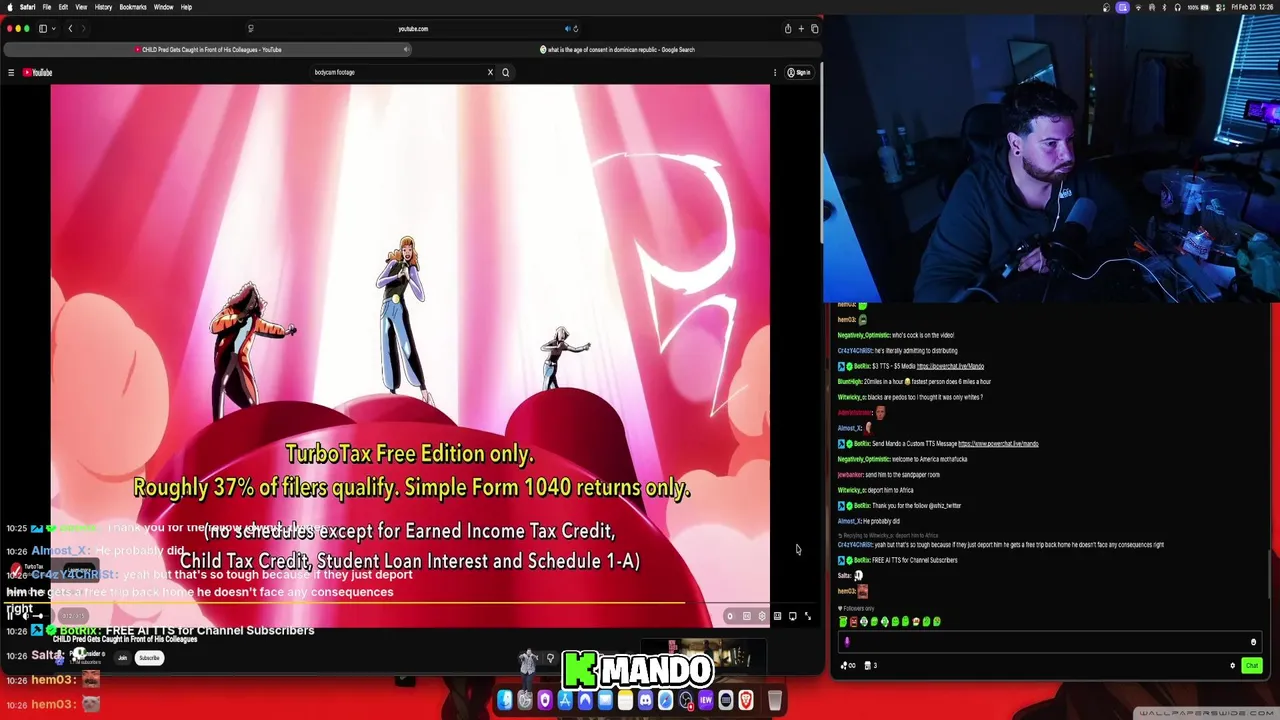
Task: Clear the YouTube search text with the X
Action: pyautogui.click(x=490, y=72)
